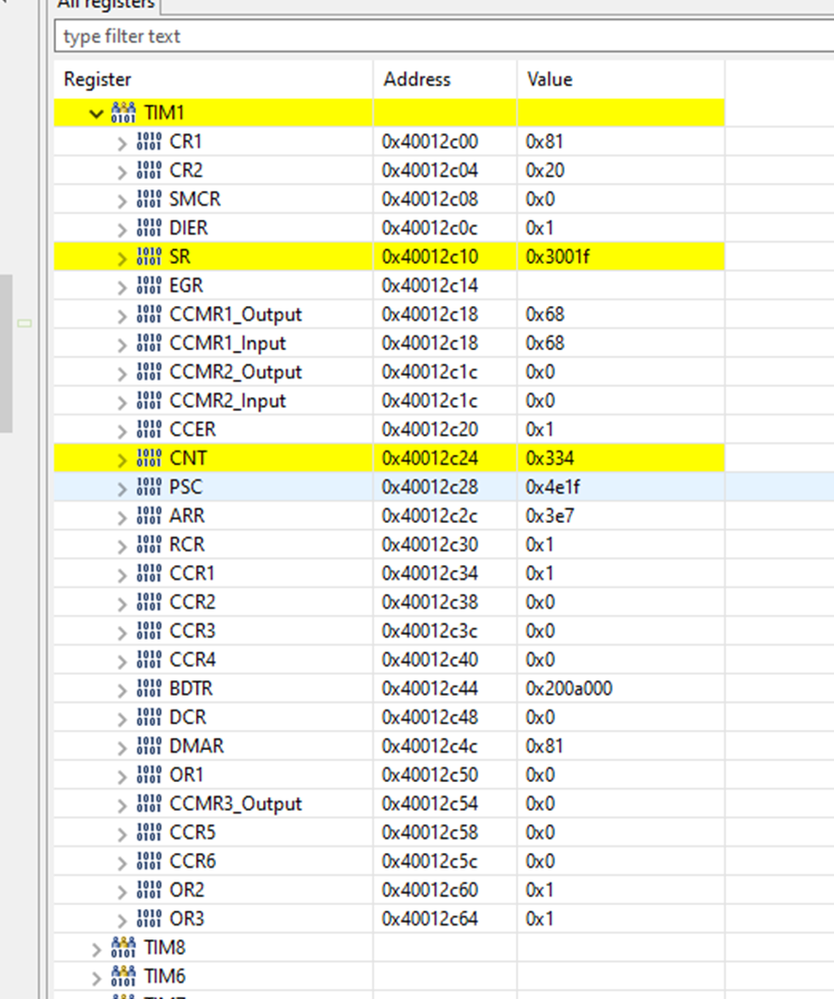Click the OR2 register icon
834x999 pixels.
(x=148, y=889)
